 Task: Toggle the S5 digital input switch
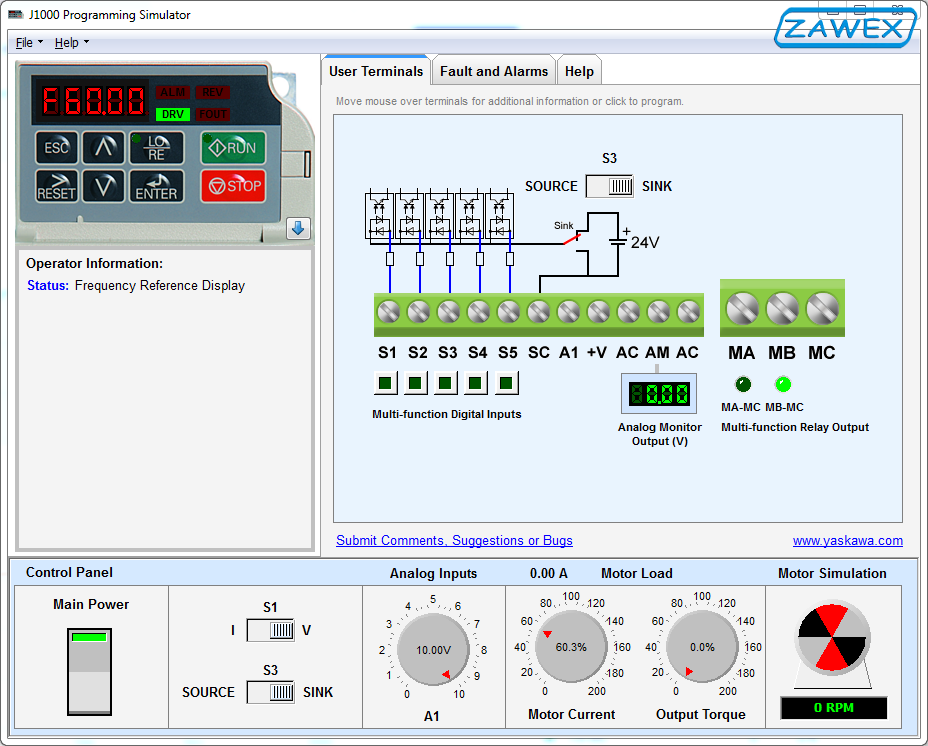pos(506,383)
